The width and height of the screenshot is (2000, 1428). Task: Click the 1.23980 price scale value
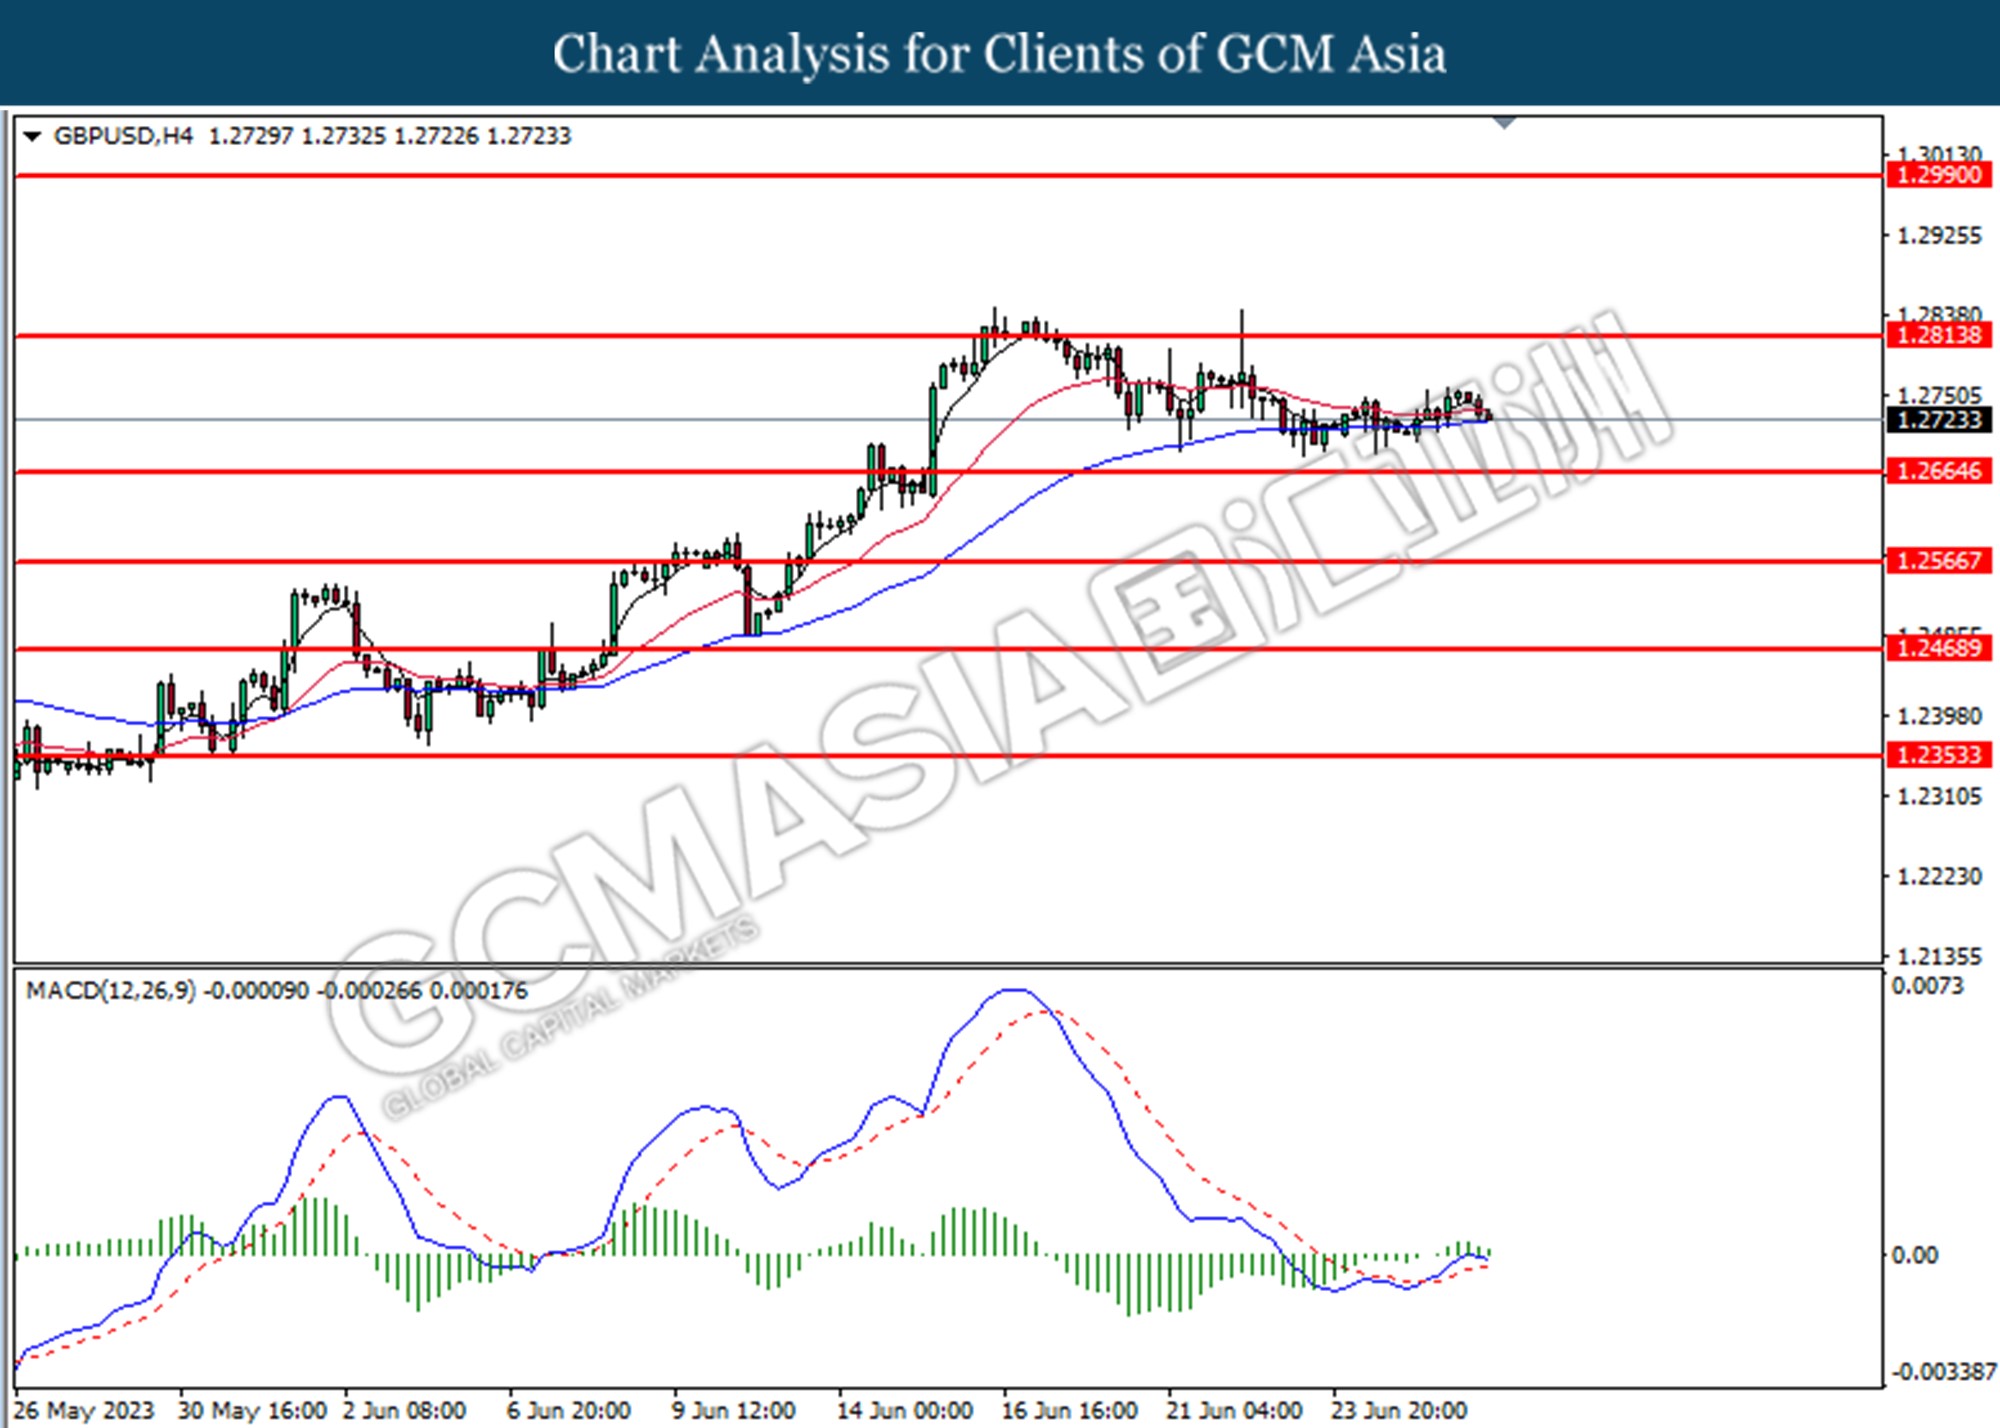pyautogui.click(x=1939, y=716)
